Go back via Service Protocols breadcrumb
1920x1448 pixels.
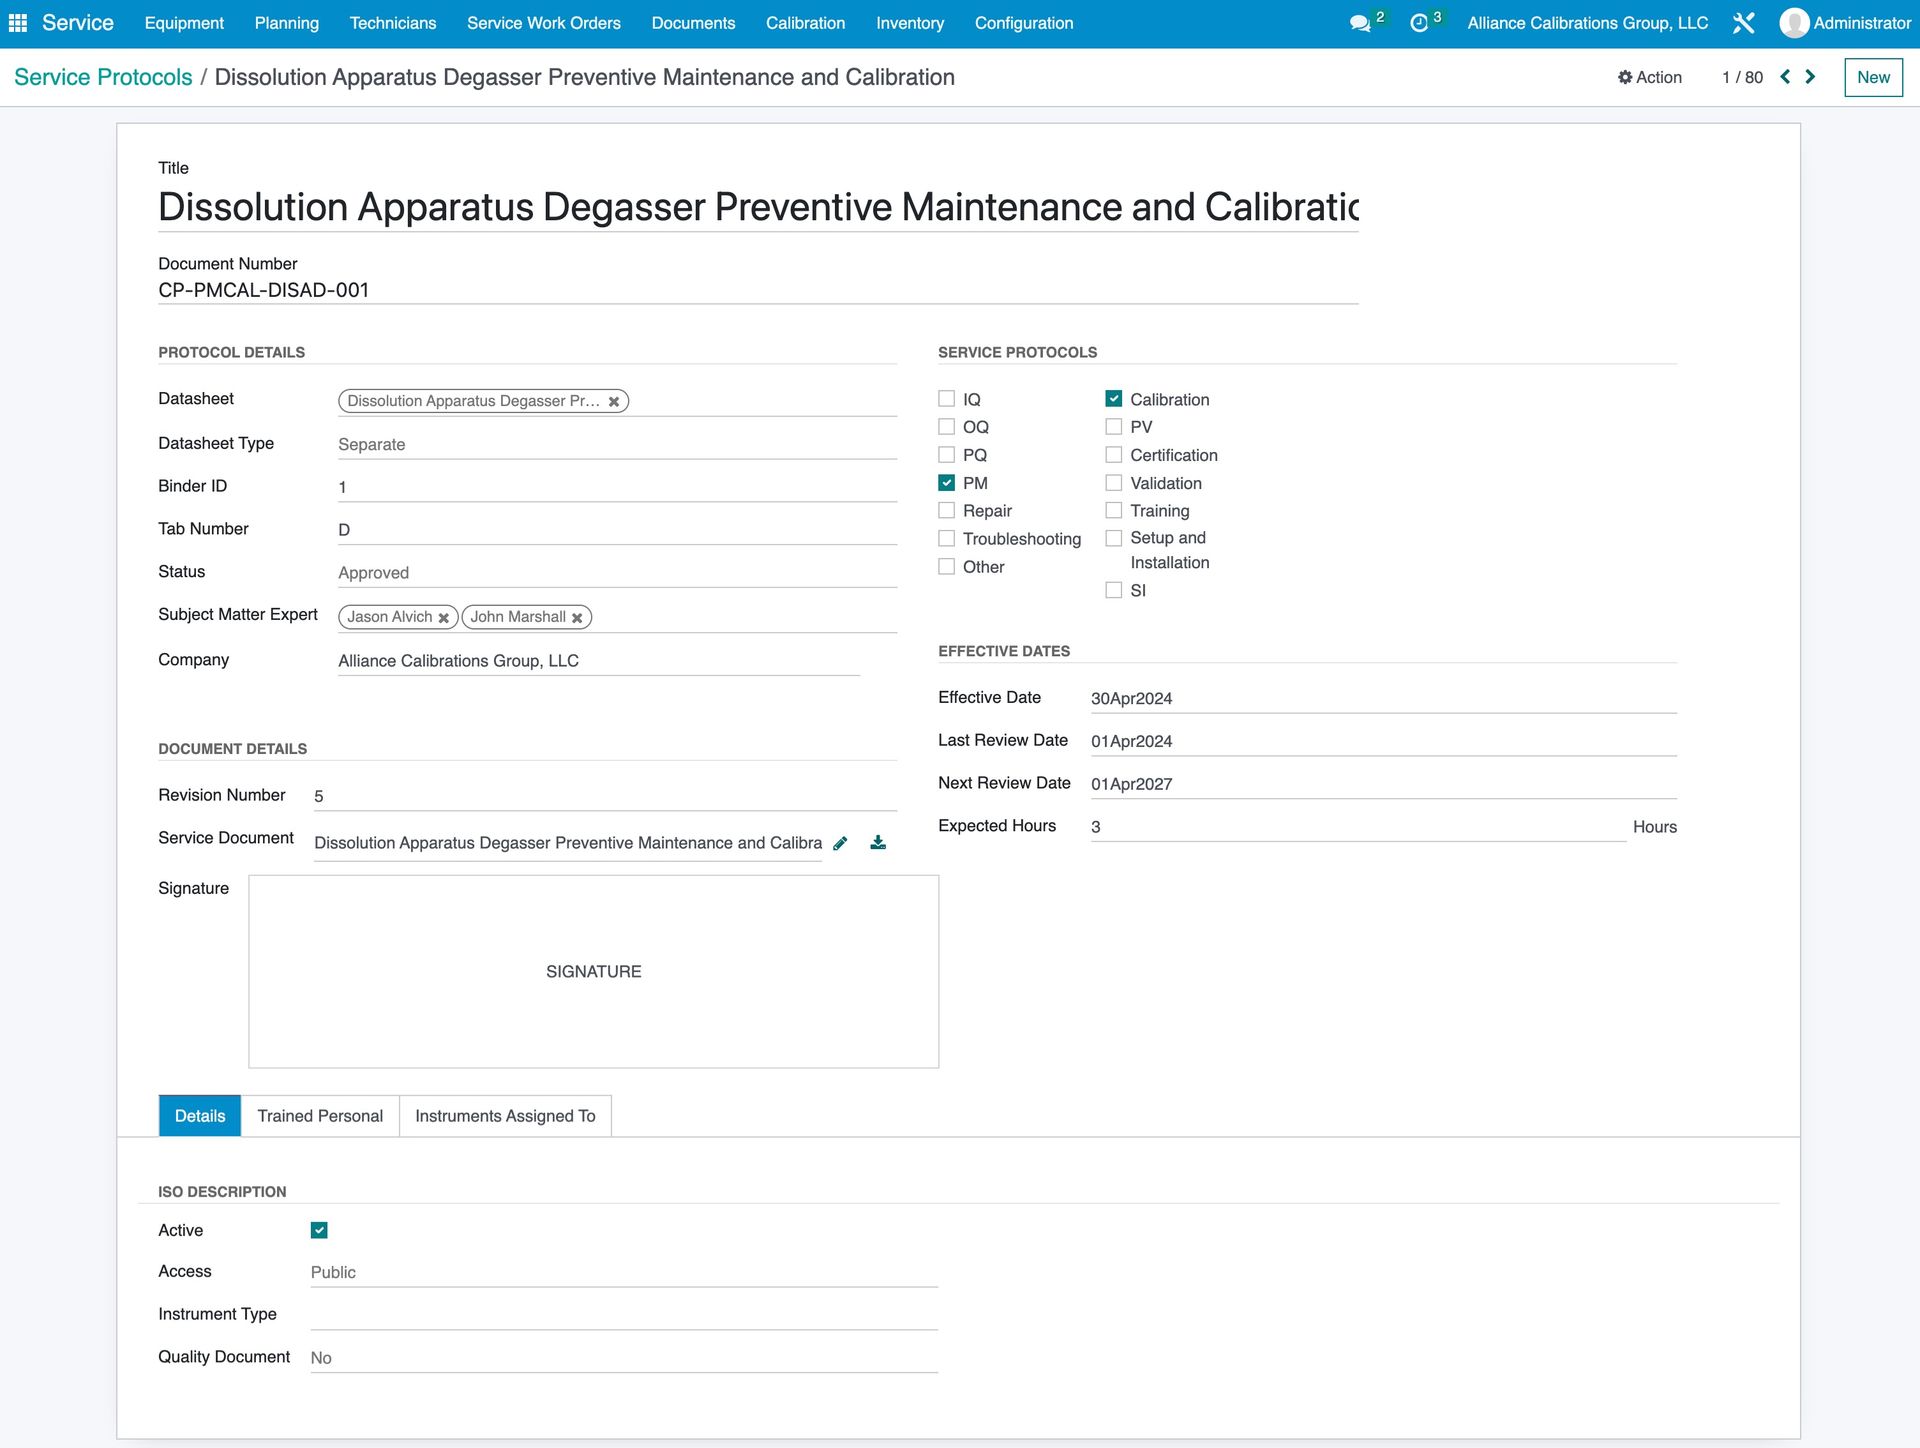tap(103, 76)
